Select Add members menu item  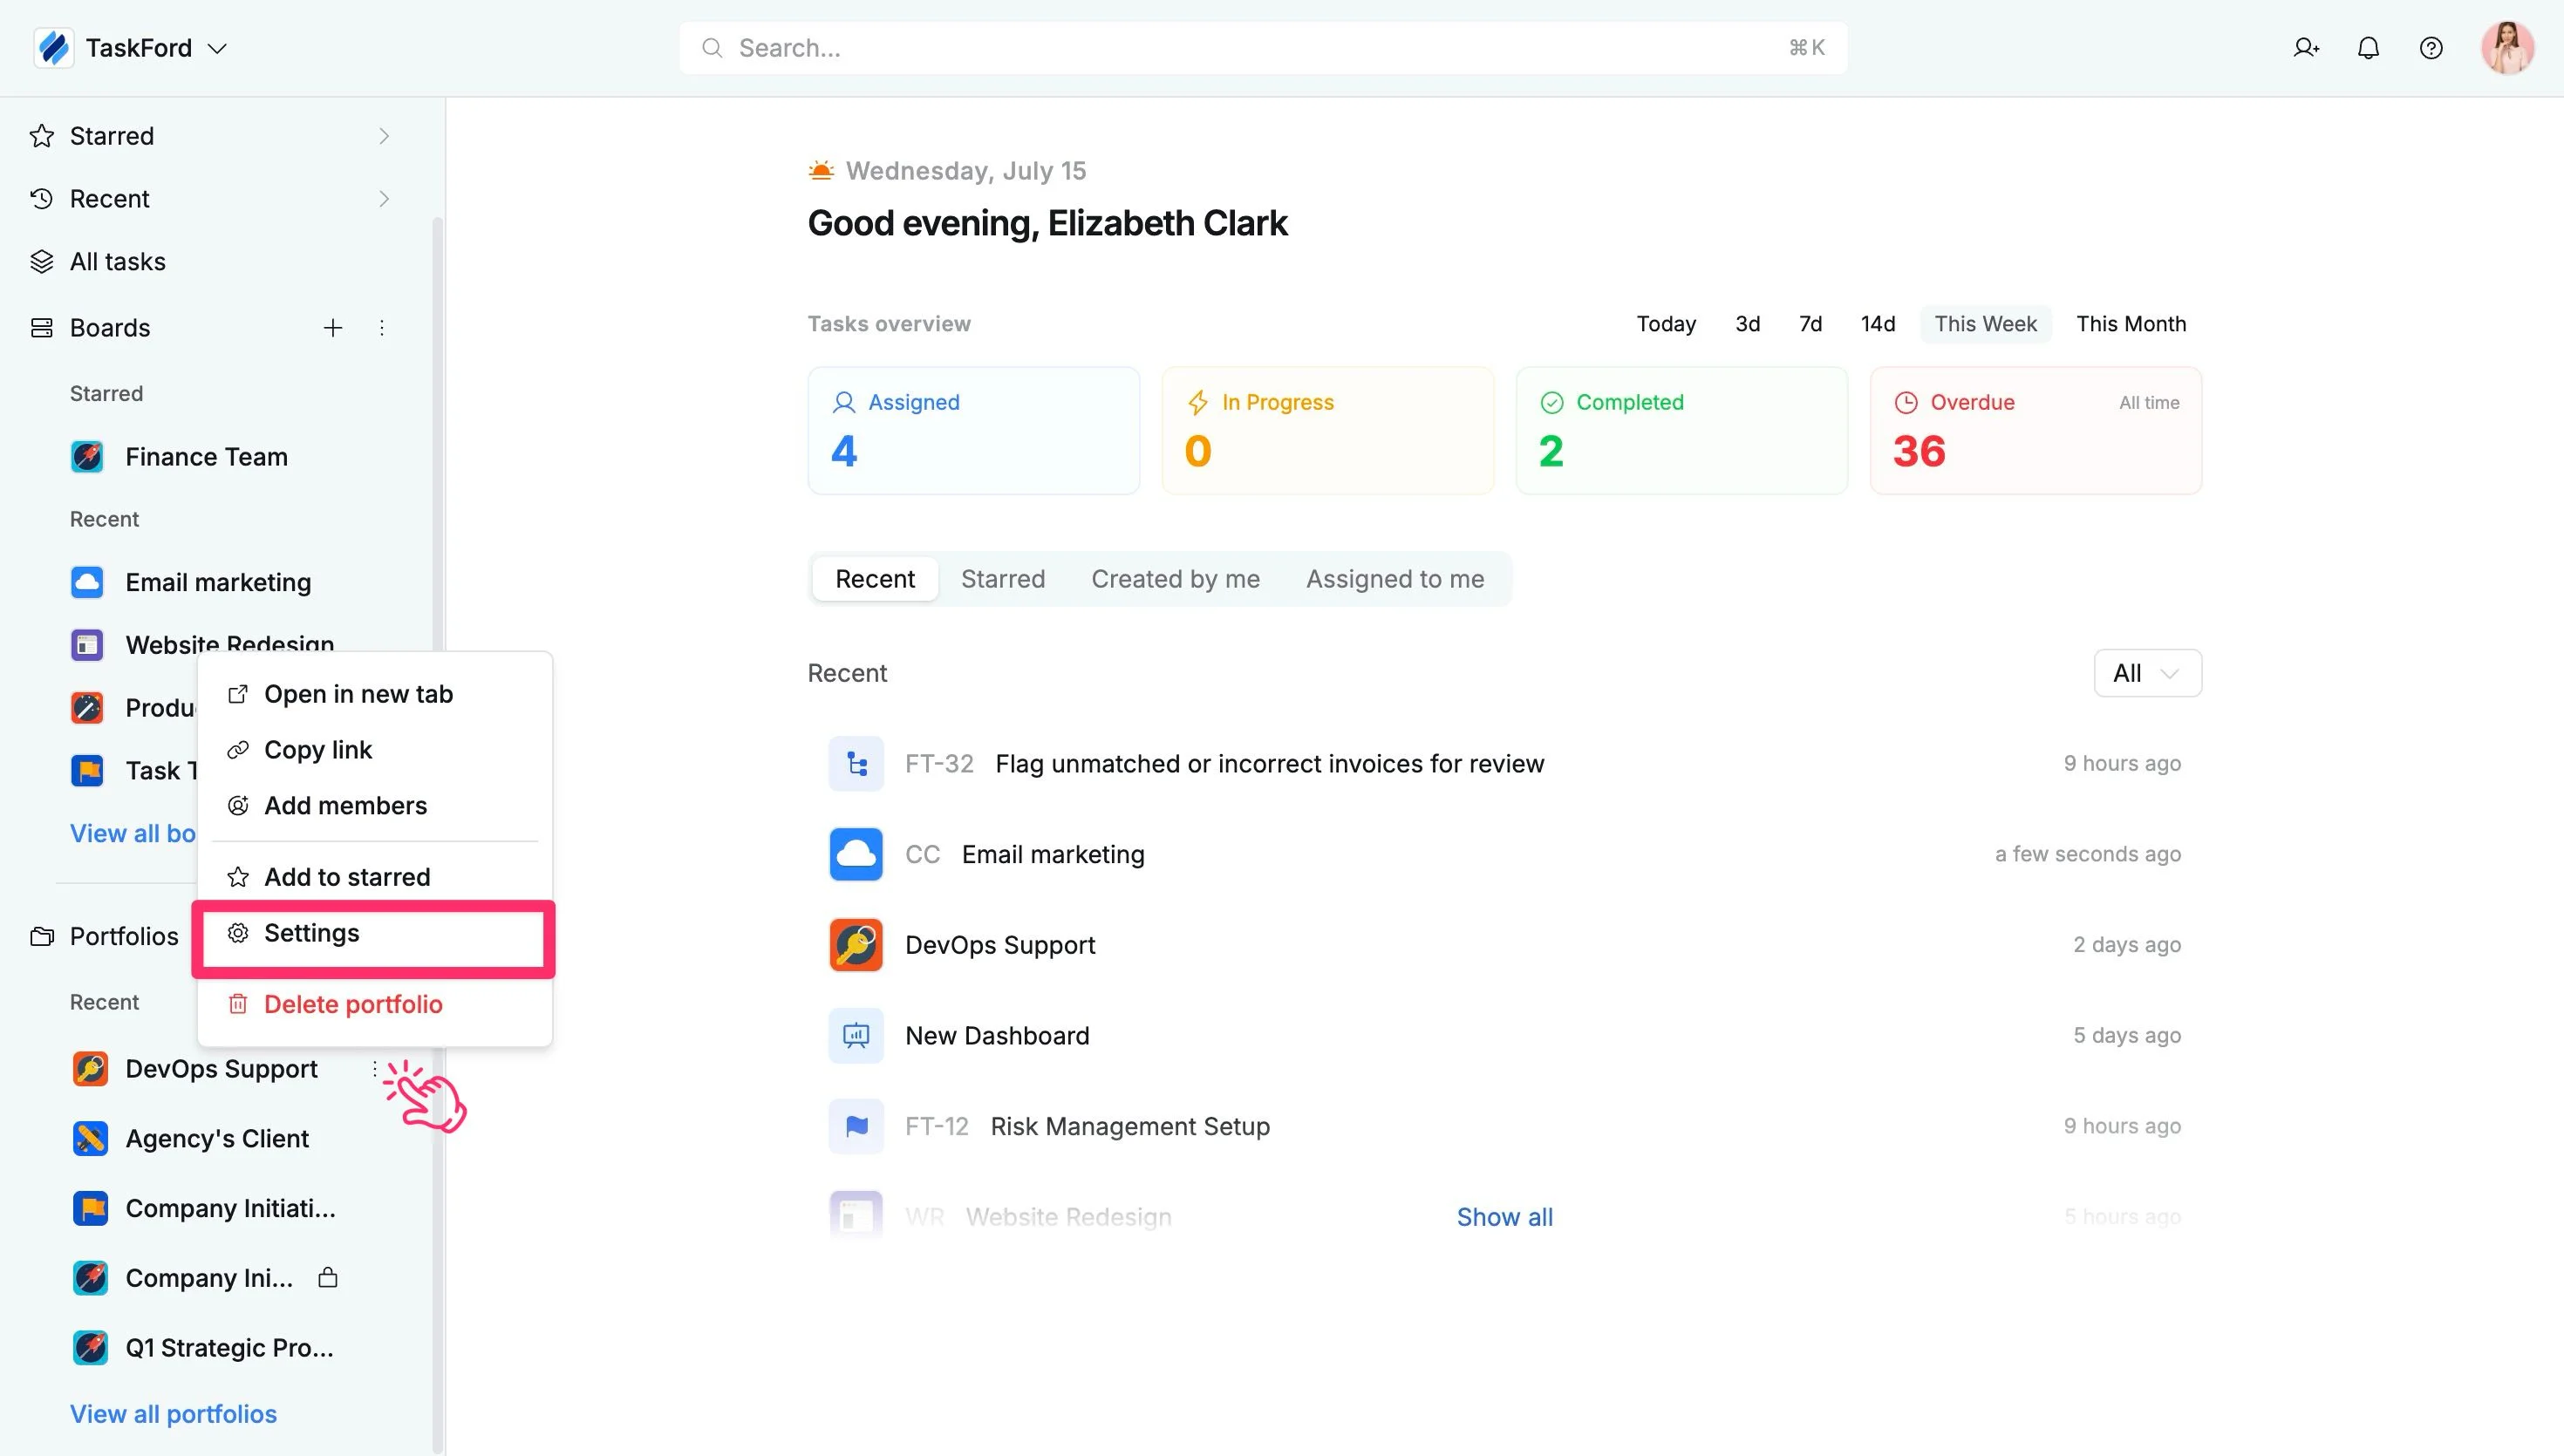375,806
